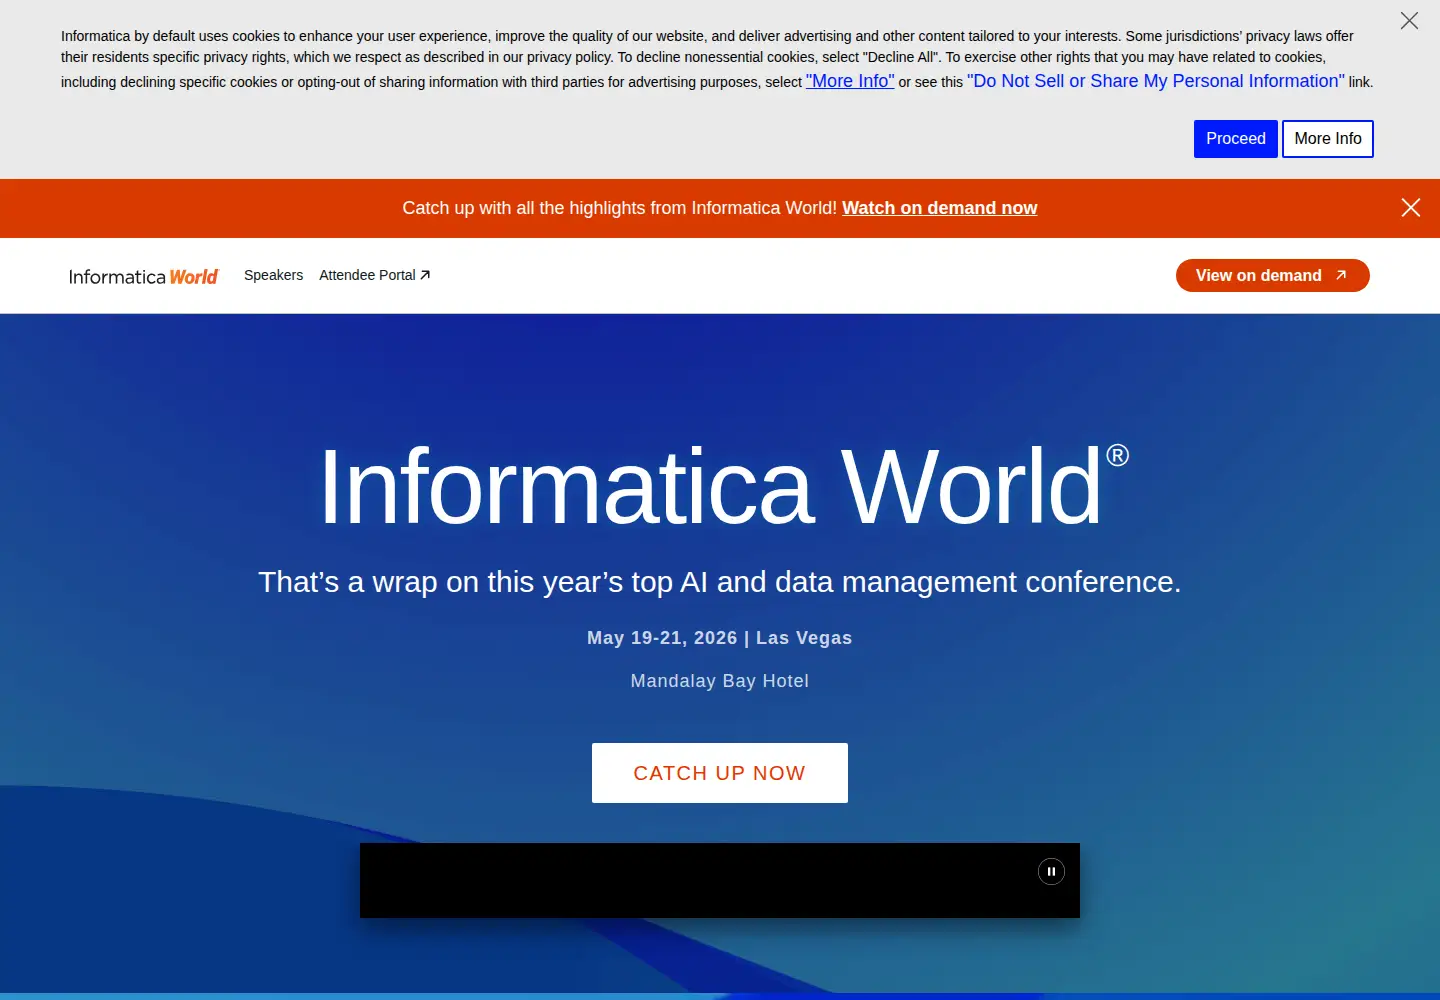1440x1000 pixels.
Task: Open the Speakers menu item
Action: click(x=273, y=275)
